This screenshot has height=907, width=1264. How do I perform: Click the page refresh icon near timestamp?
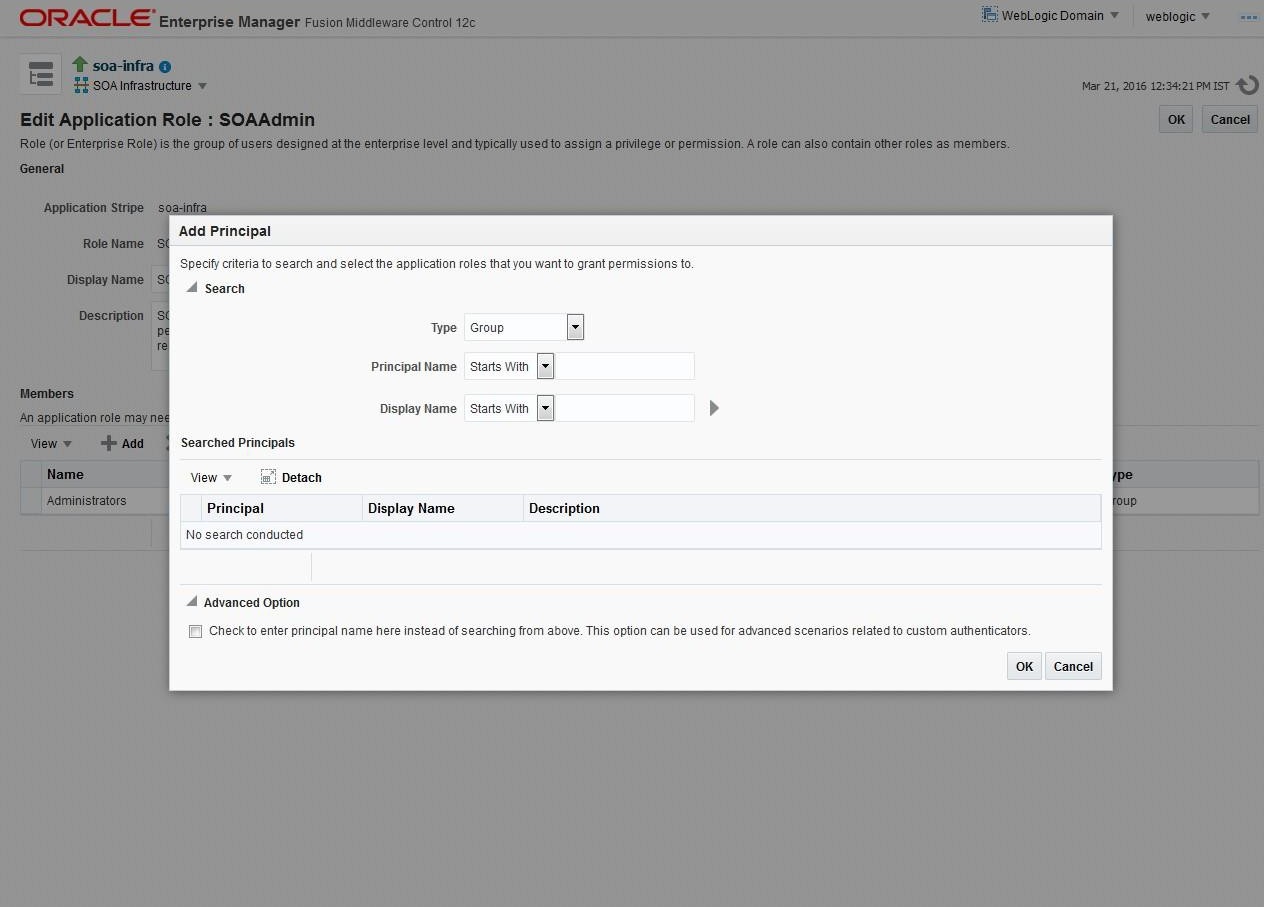[1247, 86]
